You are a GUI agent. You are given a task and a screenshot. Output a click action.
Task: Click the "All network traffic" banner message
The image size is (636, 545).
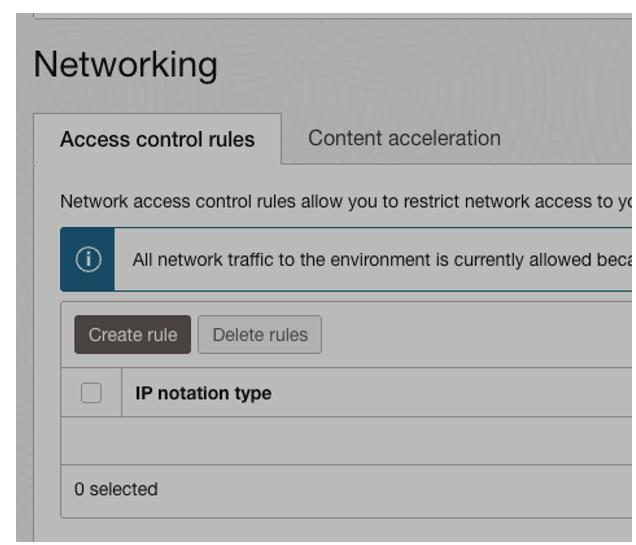(x=380, y=260)
